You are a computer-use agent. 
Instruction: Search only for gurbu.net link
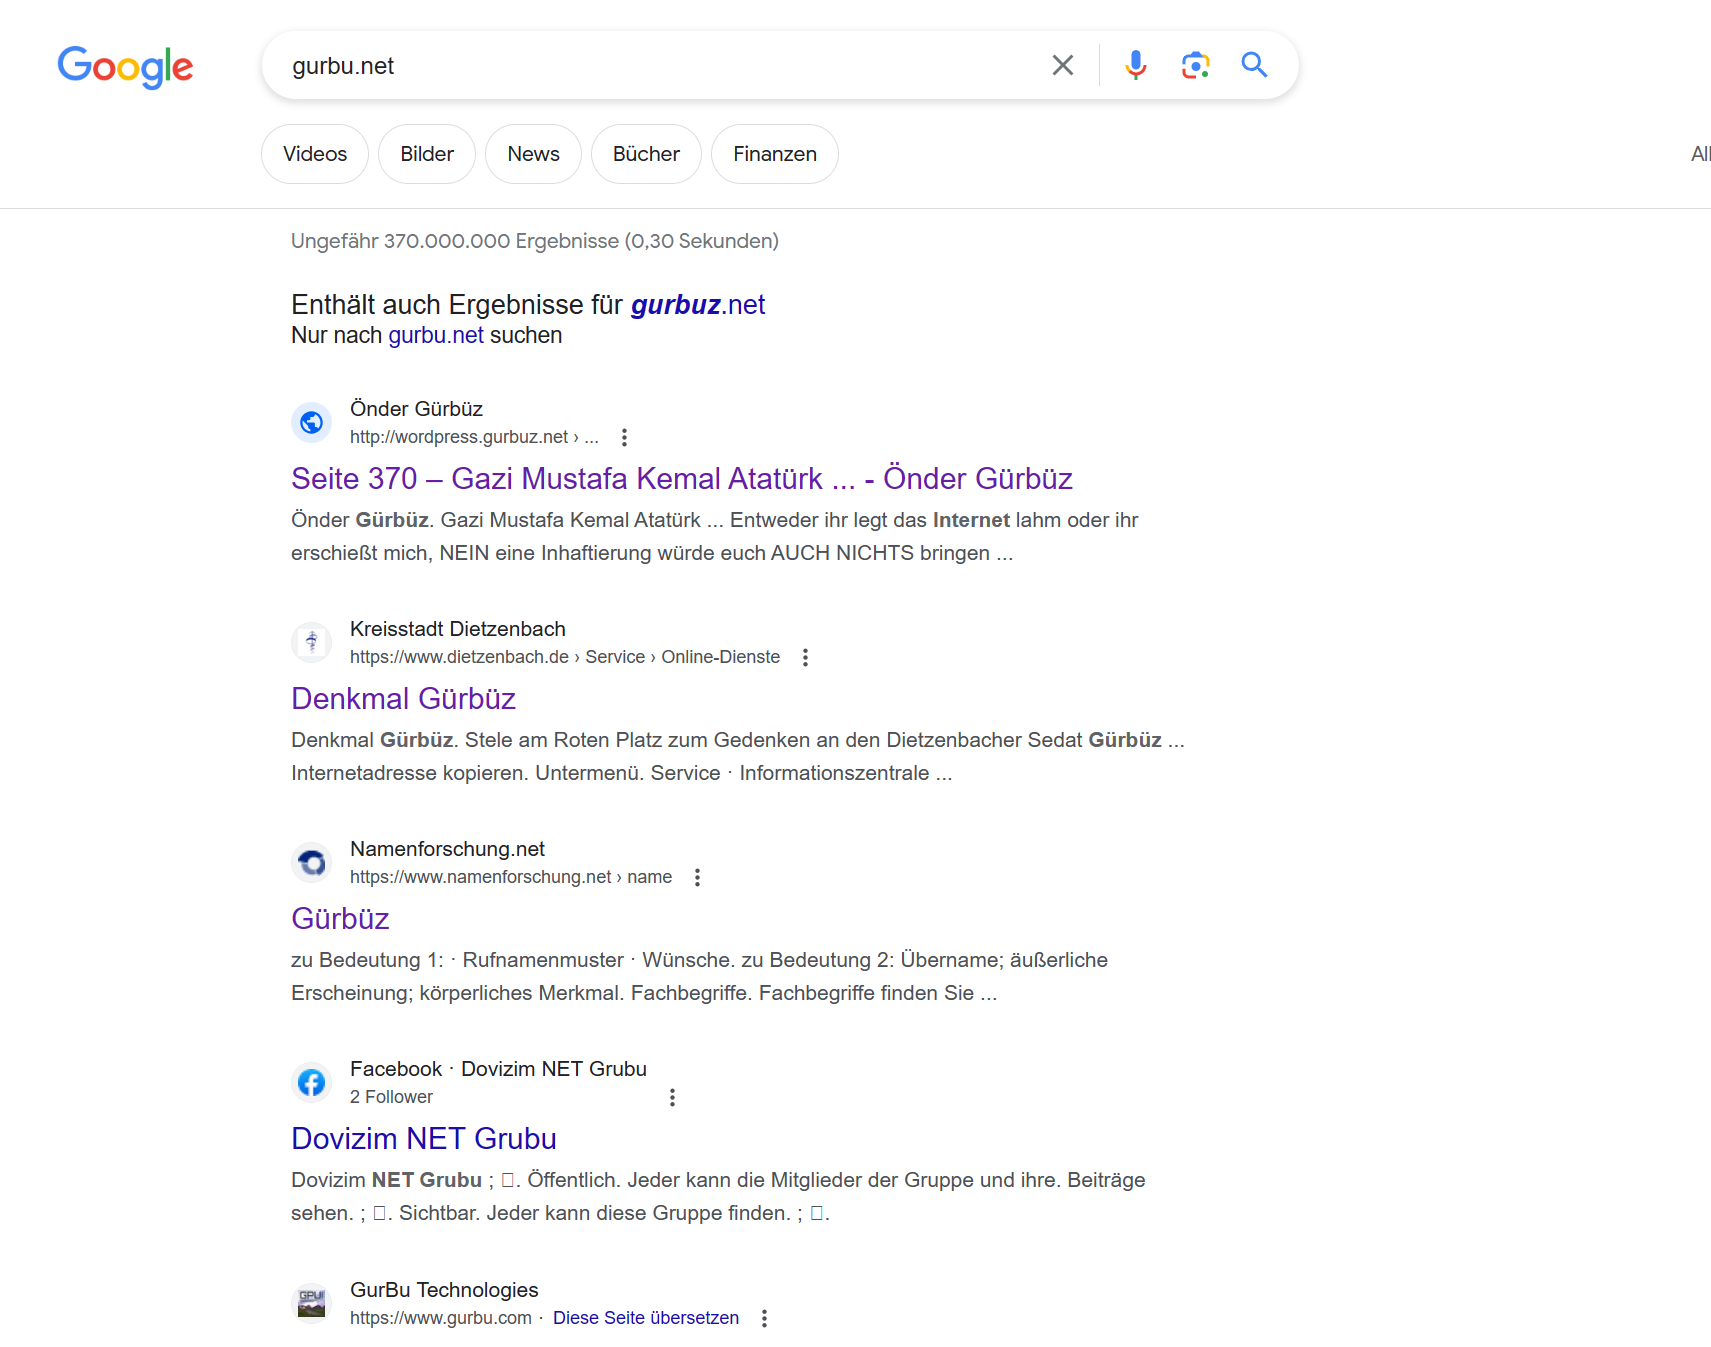[436, 335]
